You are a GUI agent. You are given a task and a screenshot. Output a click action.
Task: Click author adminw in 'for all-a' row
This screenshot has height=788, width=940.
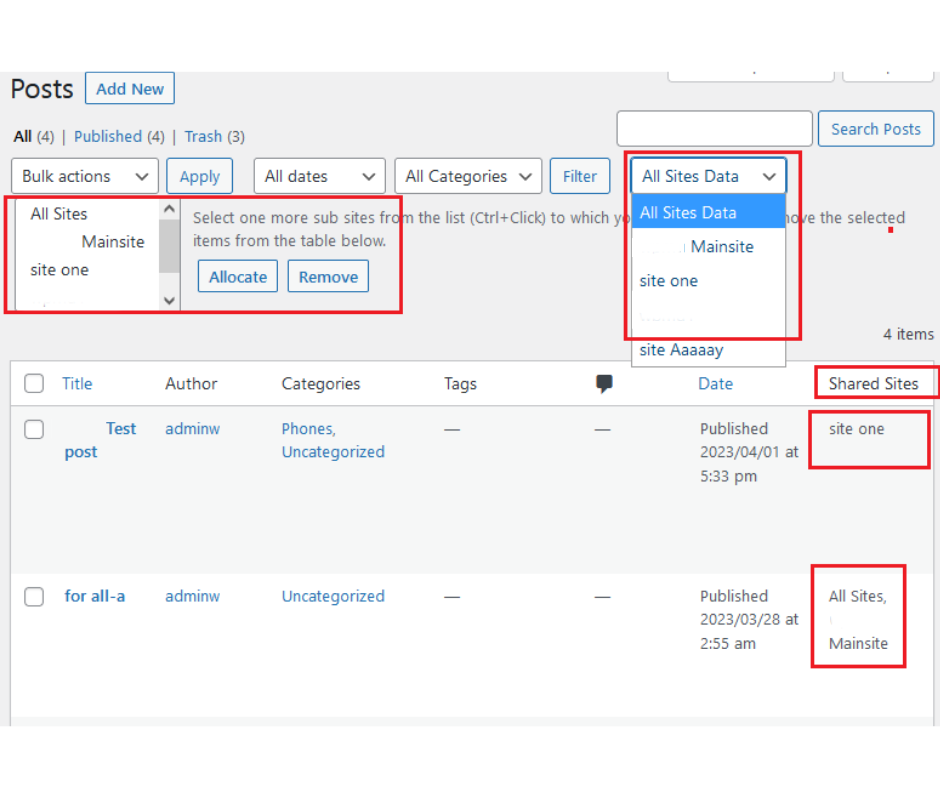point(192,596)
